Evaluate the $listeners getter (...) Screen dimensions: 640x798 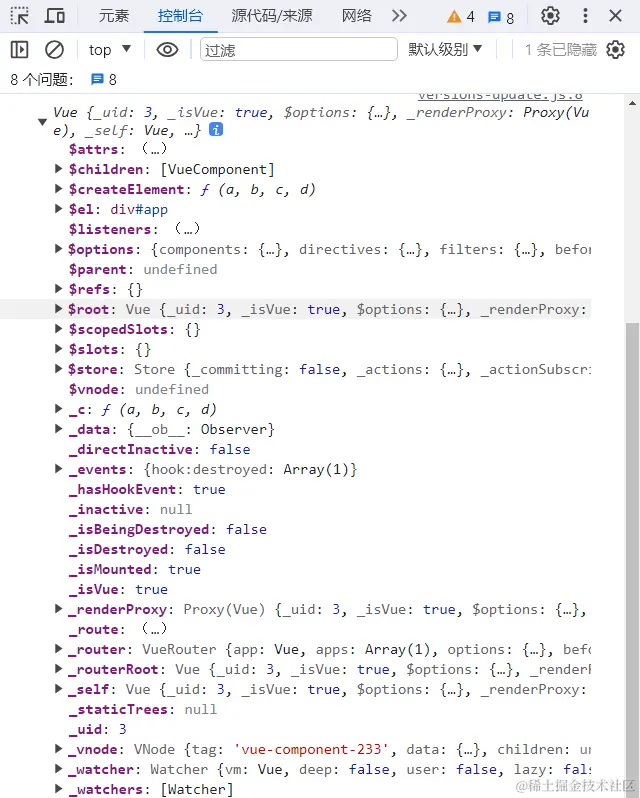(187, 229)
